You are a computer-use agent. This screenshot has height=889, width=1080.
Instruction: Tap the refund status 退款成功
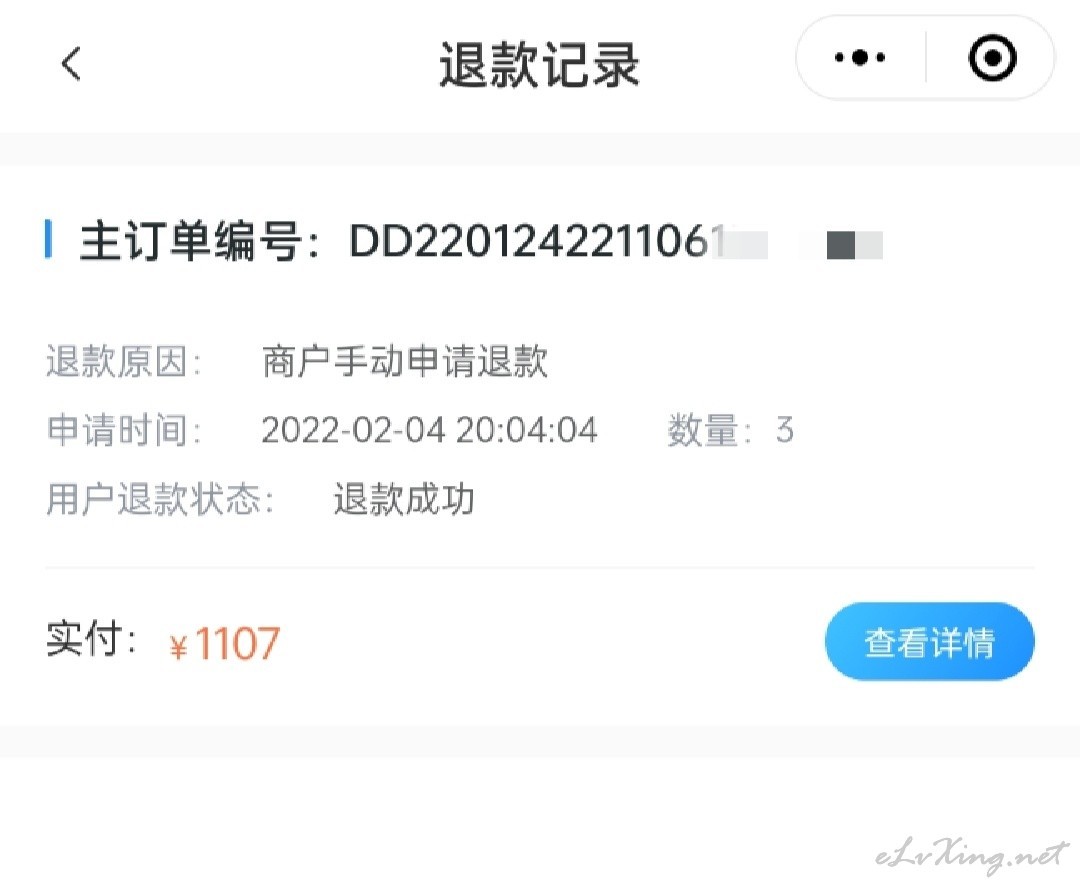404,499
